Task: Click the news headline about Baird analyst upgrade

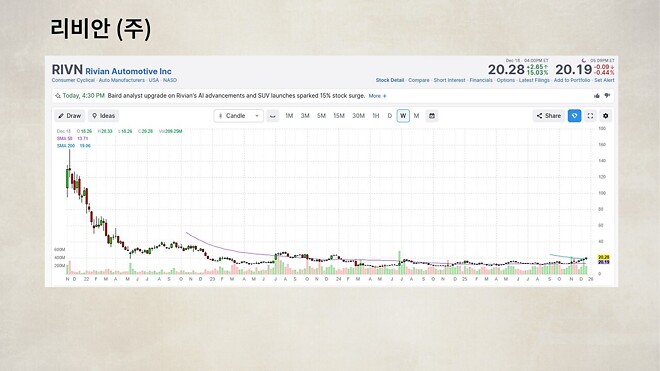Action: (236, 96)
